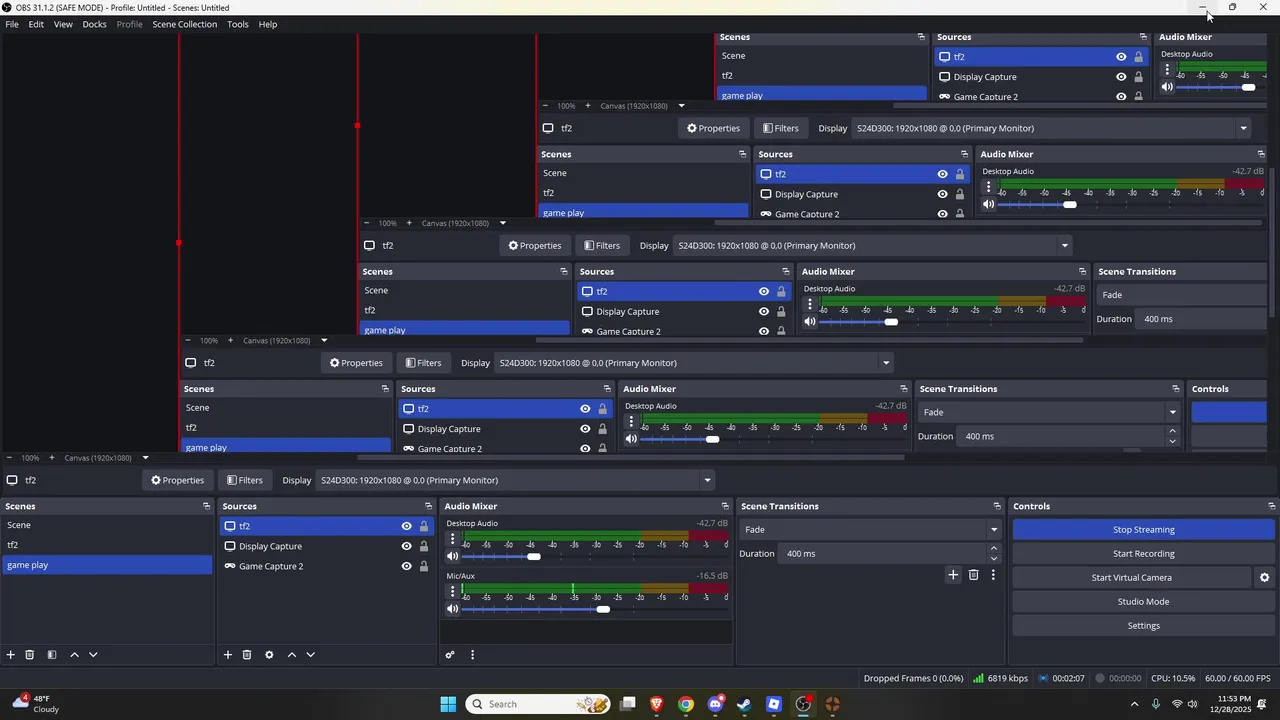Open Discord from the taskbar
Viewport: 1280px width, 720px height.
click(x=715, y=704)
